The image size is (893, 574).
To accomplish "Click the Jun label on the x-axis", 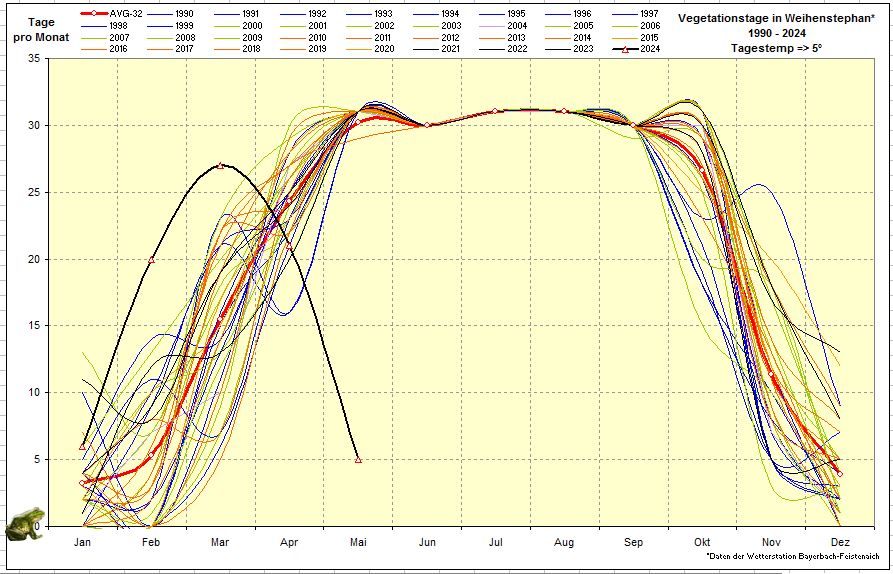I will click(x=427, y=541).
